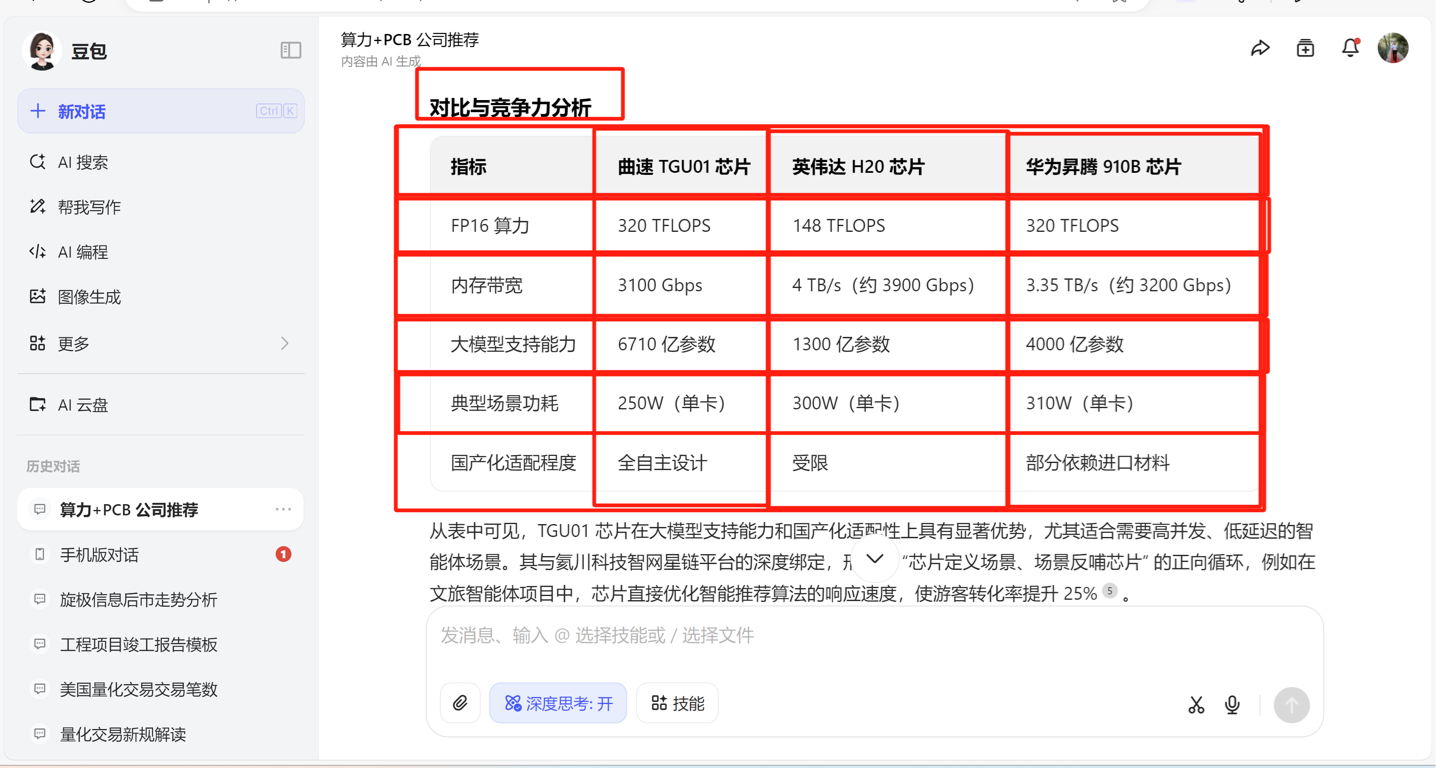This screenshot has height=768, width=1436.
Task: Open AI 云盘 cloud drive
Action: [161, 405]
